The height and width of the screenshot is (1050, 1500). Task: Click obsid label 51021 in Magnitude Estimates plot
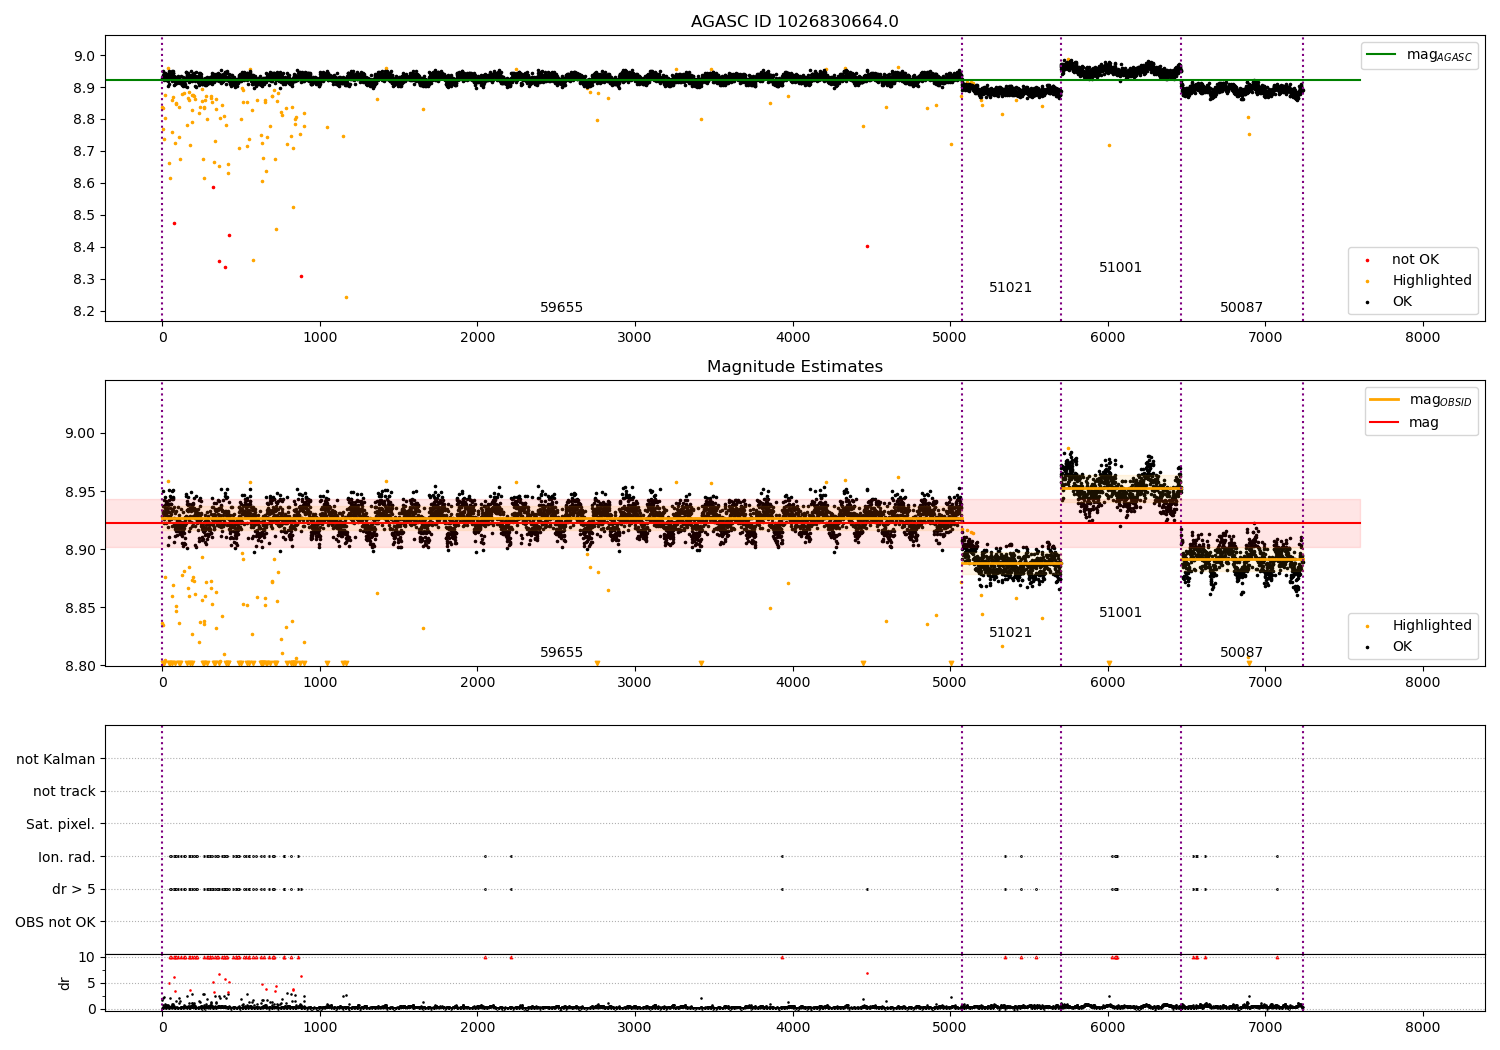click(1010, 633)
